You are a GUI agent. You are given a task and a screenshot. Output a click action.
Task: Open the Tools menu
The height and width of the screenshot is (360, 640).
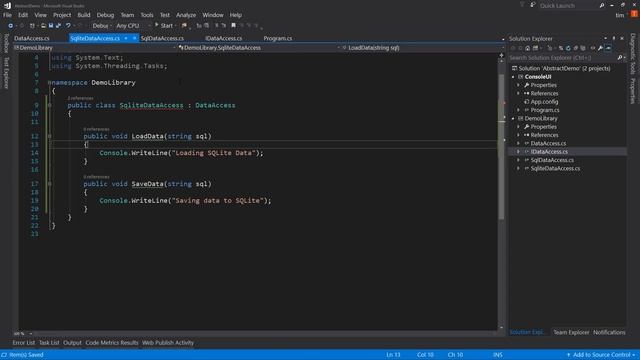(x=147, y=15)
